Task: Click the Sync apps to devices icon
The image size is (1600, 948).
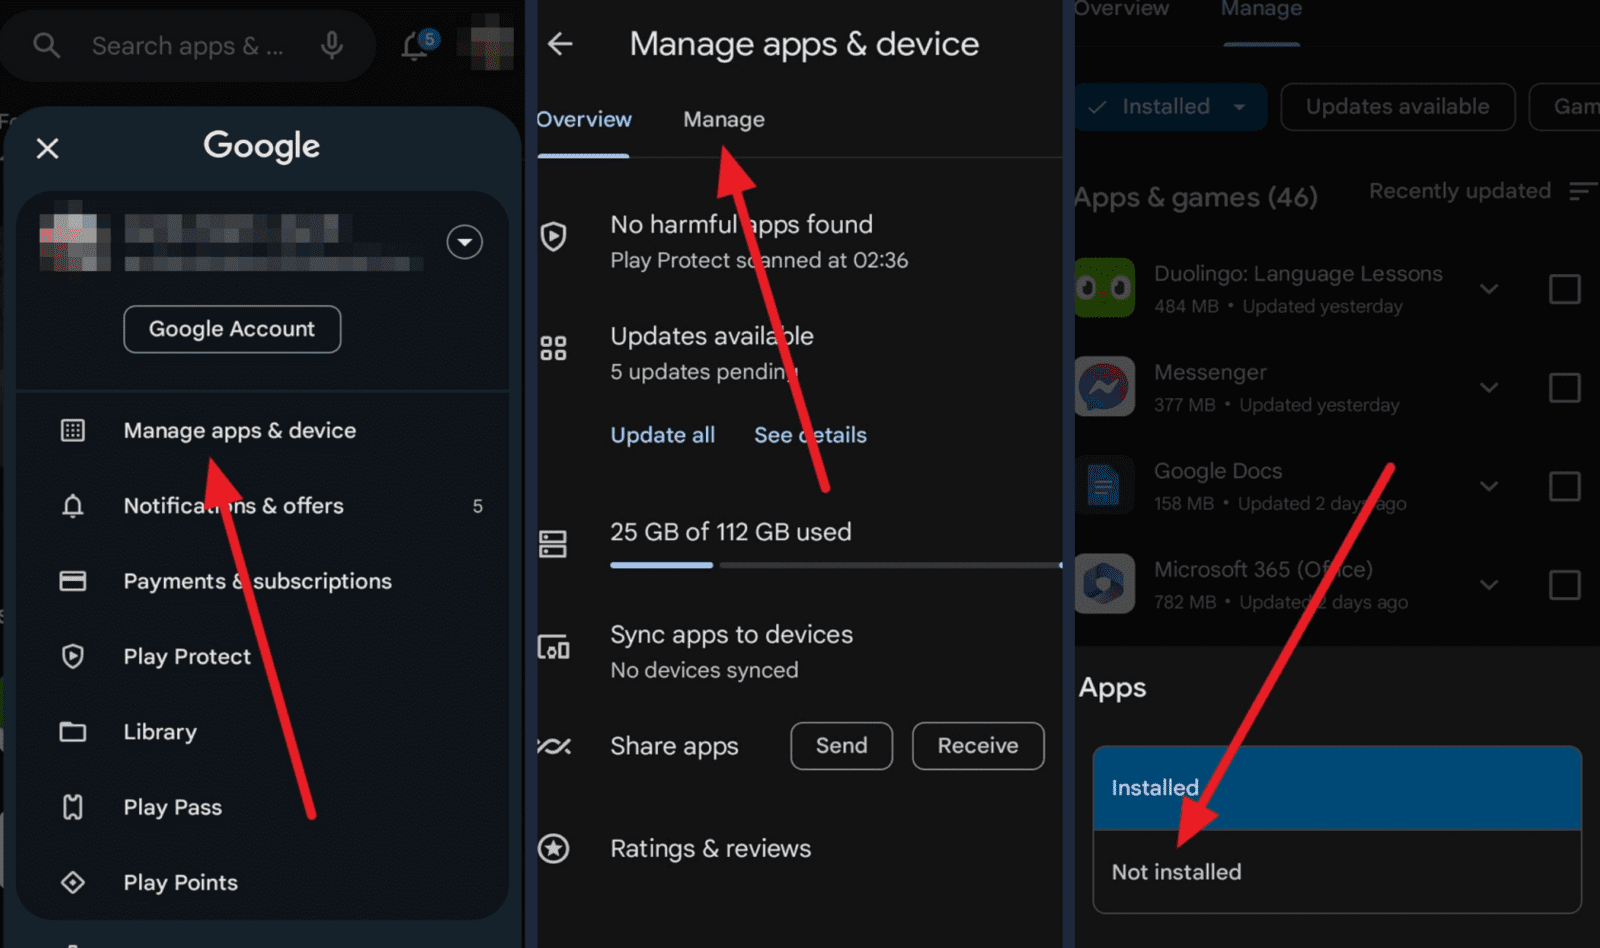Action: point(553,648)
